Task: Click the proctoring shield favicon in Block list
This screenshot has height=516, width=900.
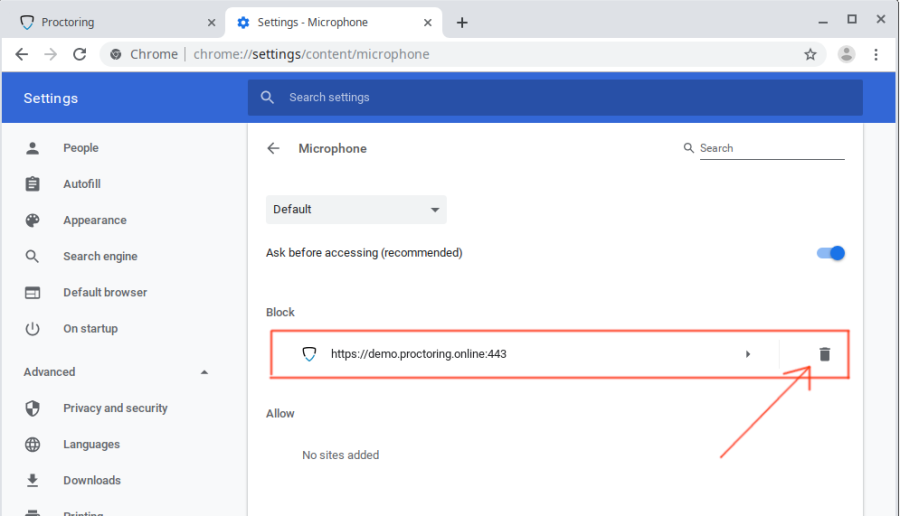Action: 309,354
